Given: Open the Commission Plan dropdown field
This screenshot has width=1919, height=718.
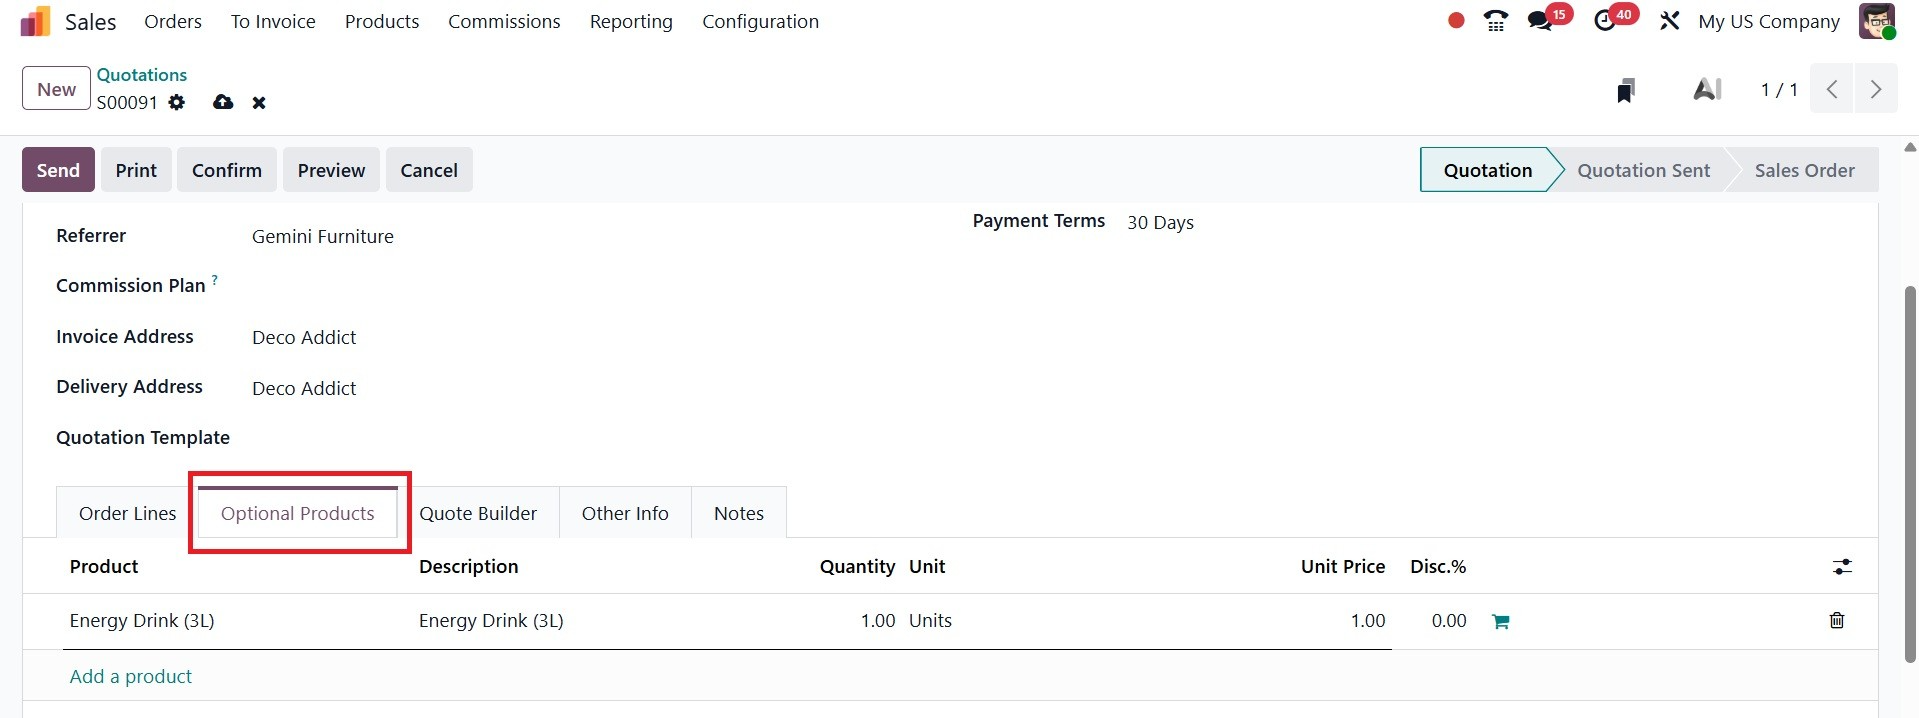Looking at the screenshot, I should coord(500,286).
